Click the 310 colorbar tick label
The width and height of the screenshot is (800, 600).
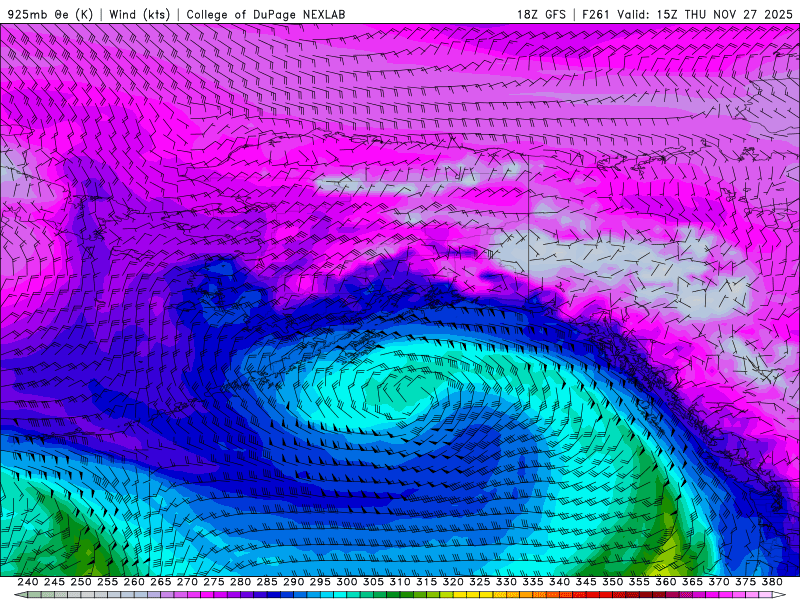tap(399, 582)
